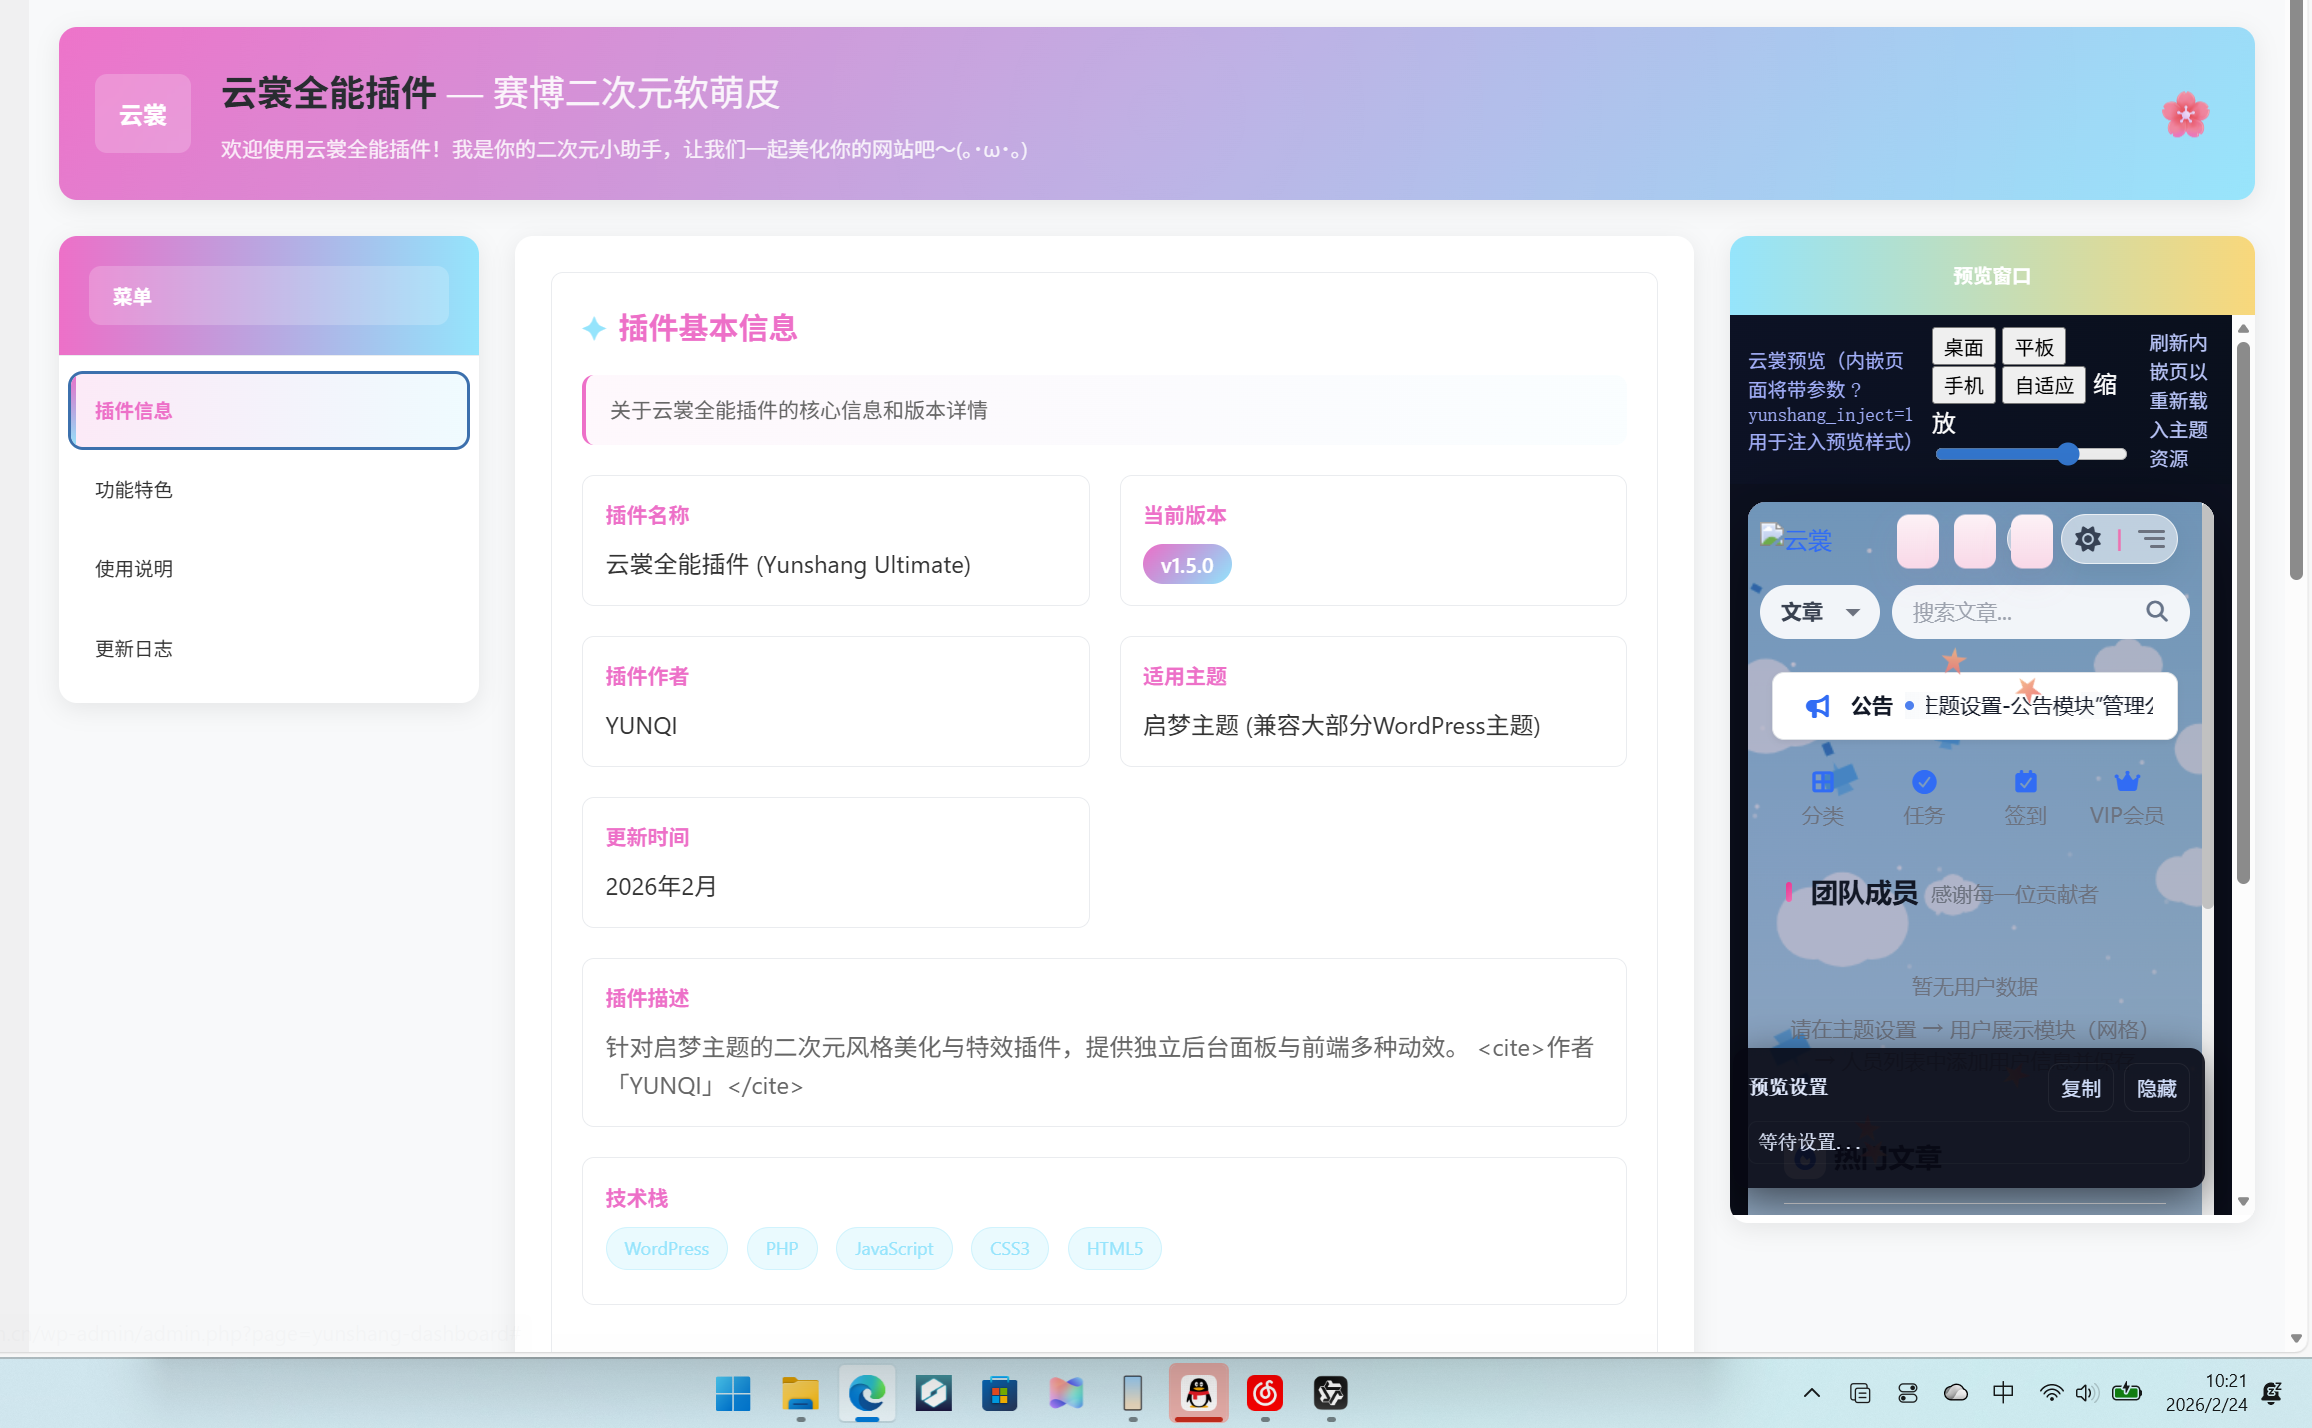Click the 中 input method indicator
This screenshot has width=2312, height=1428.
click(x=2004, y=1392)
